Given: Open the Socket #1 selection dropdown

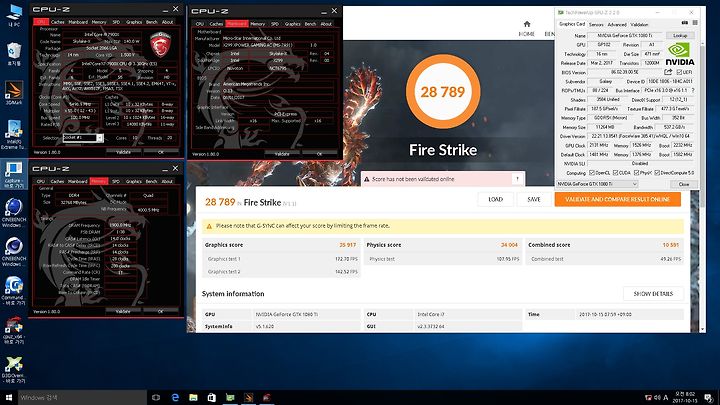Looking at the screenshot, I should click(x=83, y=138).
